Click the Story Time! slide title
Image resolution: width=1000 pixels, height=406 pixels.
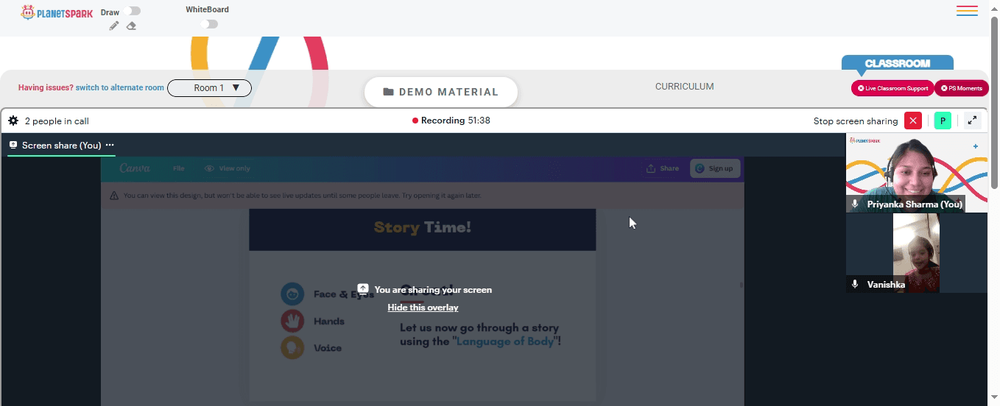[422, 228]
